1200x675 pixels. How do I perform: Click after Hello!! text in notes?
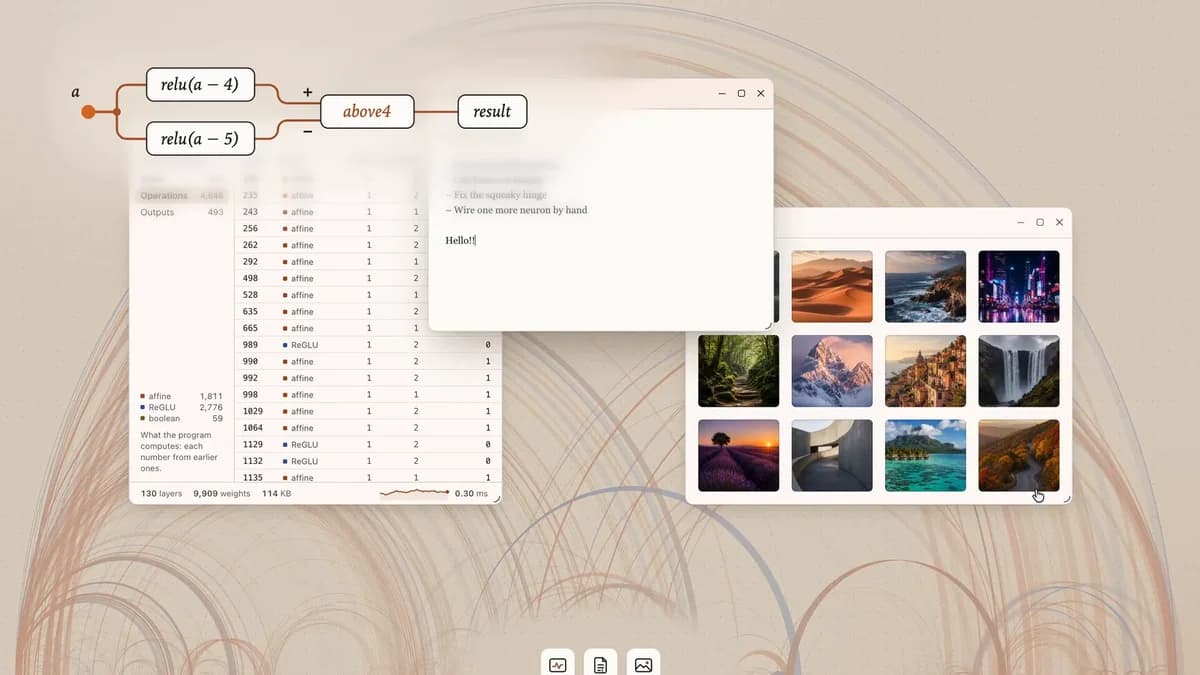[x=477, y=241]
